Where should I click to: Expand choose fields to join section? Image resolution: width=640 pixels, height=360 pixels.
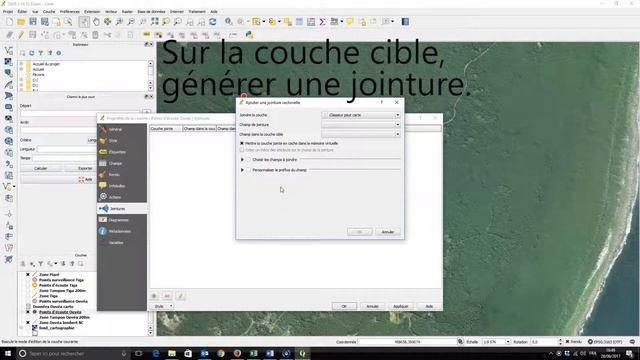coord(242,160)
